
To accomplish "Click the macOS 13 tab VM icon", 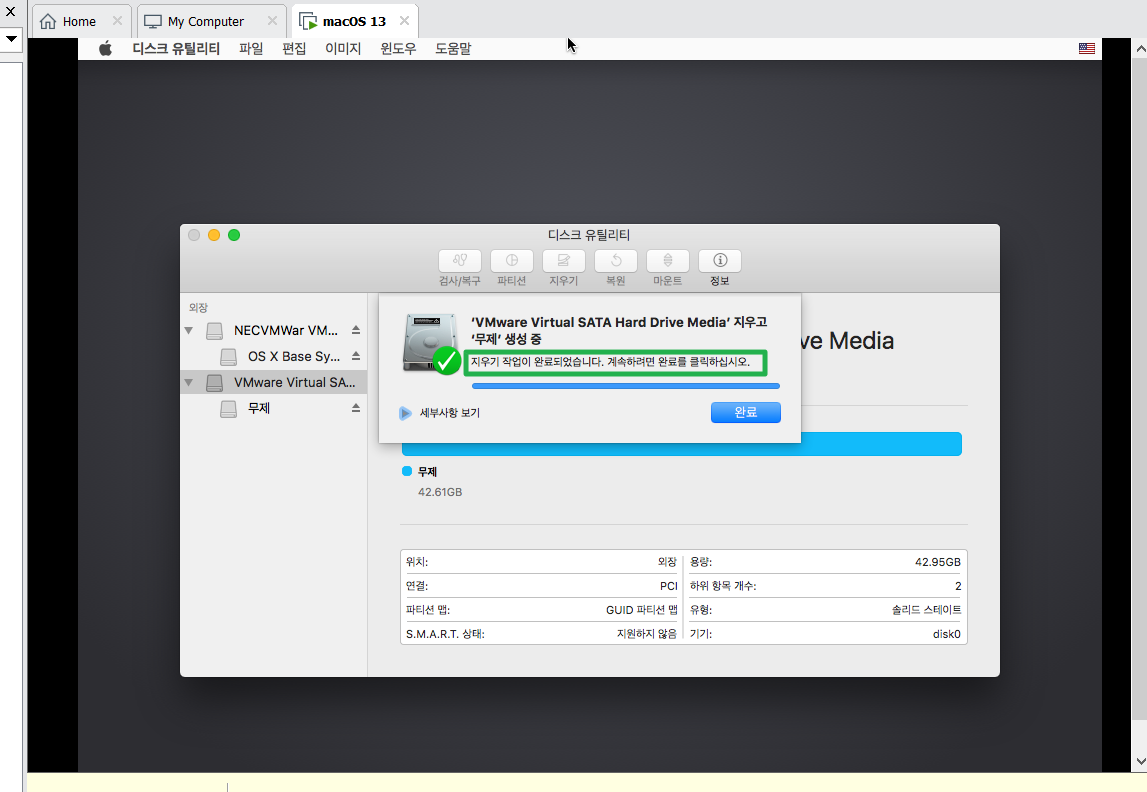I will (x=309, y=21).
